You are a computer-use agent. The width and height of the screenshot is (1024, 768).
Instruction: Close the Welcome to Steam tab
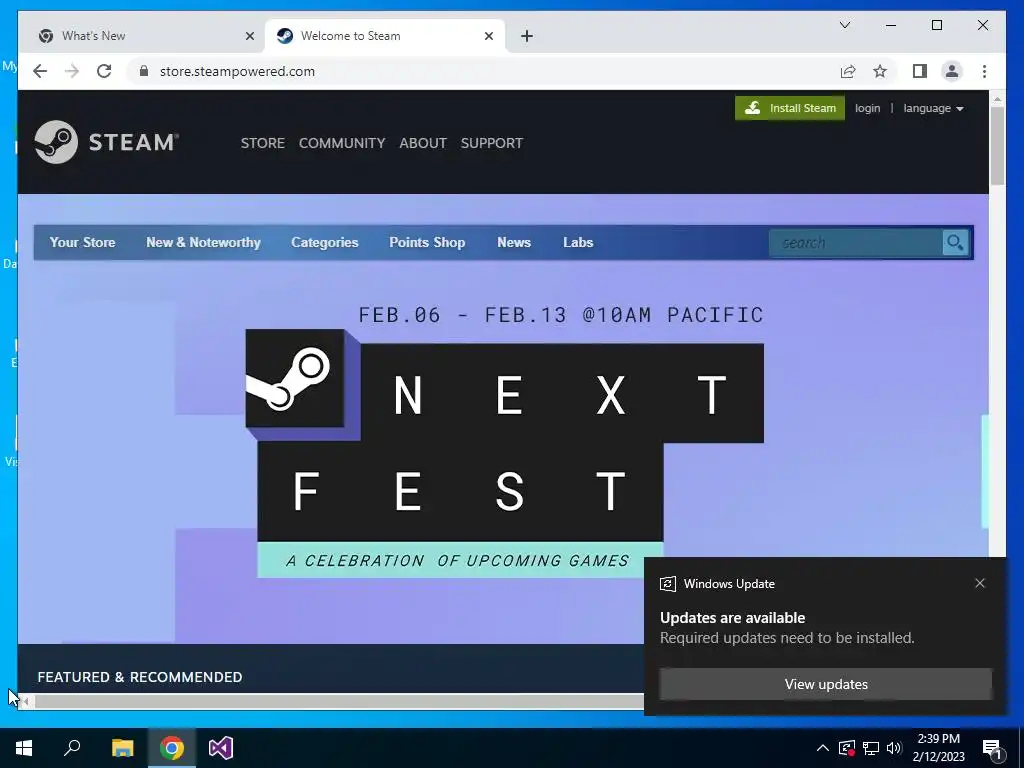[x=488, y=36]
